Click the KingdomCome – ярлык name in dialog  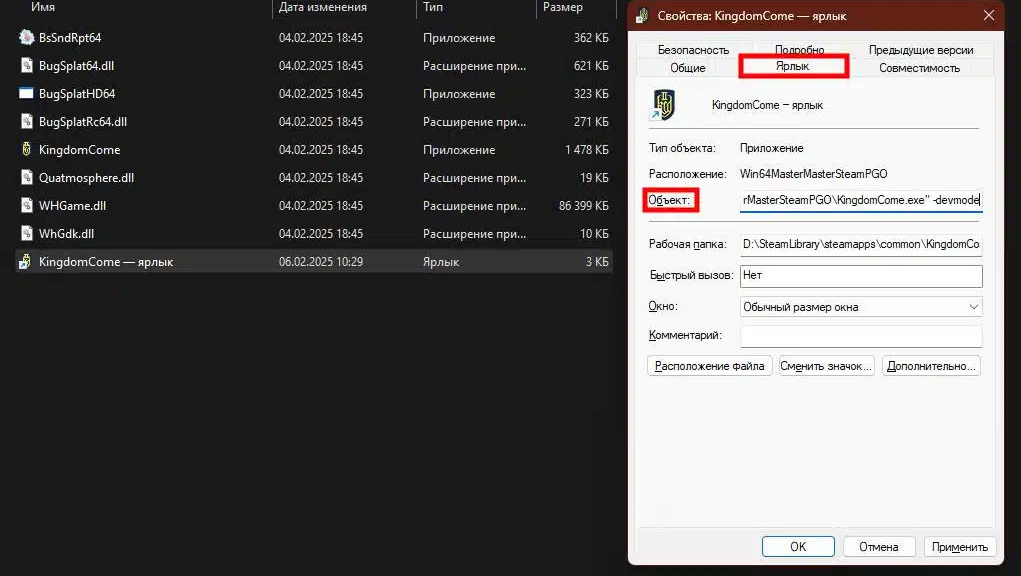point(767,105)
